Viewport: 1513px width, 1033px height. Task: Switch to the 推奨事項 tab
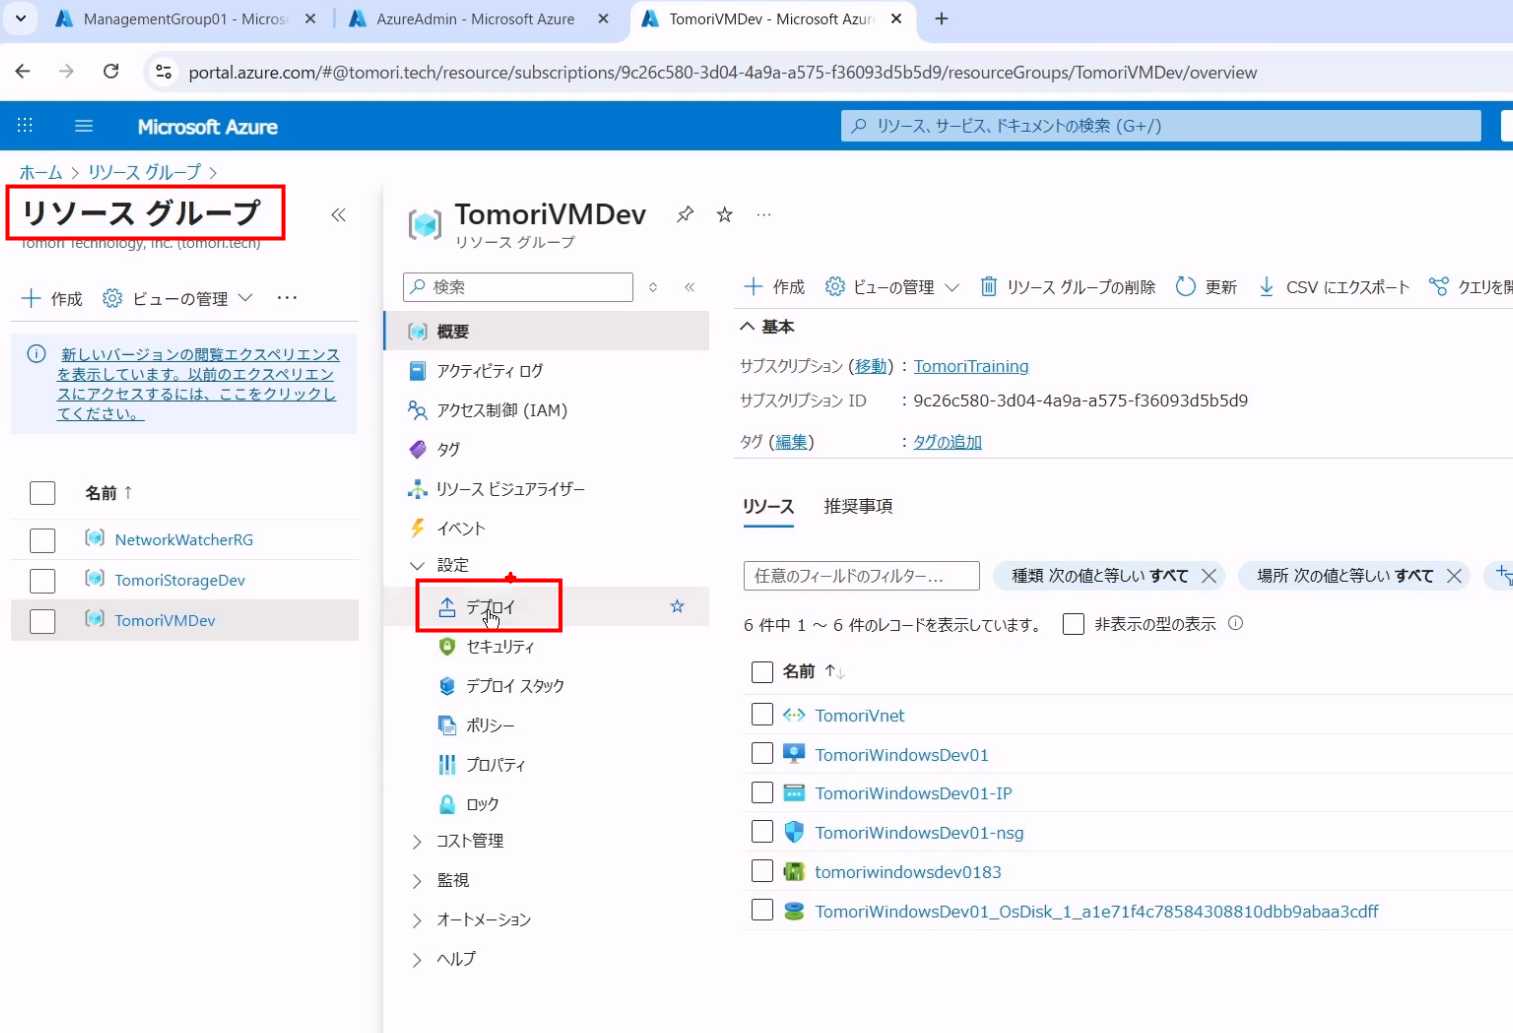pyautogui.click(x=857, y=506)
